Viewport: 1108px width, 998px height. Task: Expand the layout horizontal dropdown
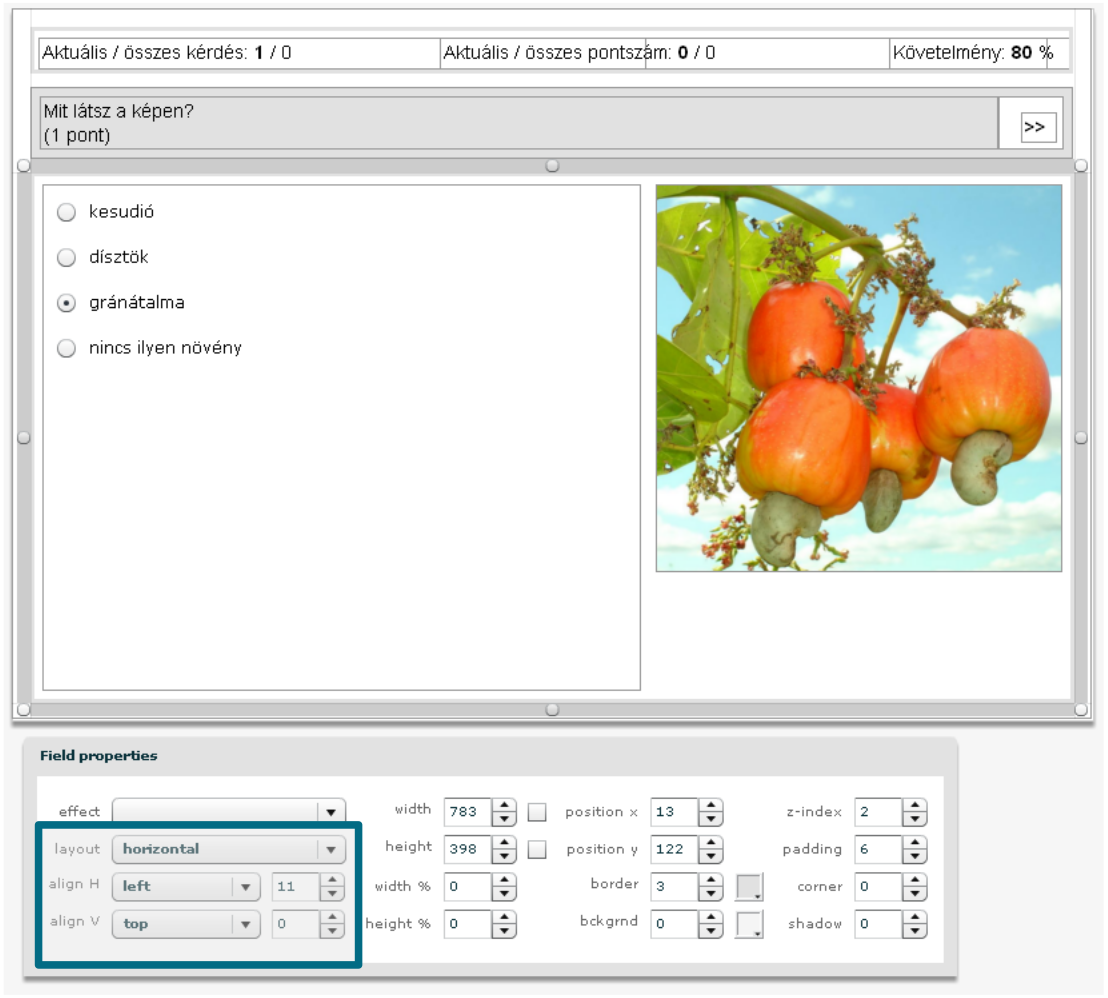click(331, 849)
